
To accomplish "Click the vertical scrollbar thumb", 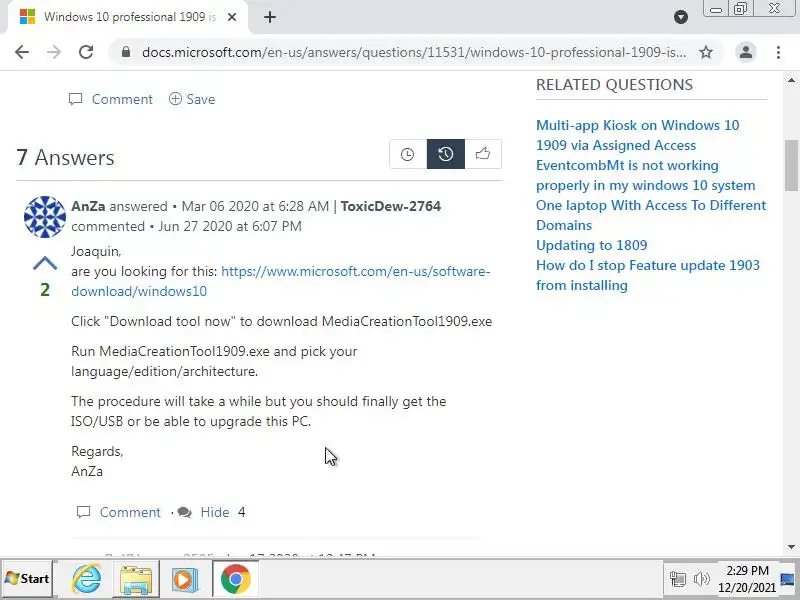I will click(x=791, y=165).
